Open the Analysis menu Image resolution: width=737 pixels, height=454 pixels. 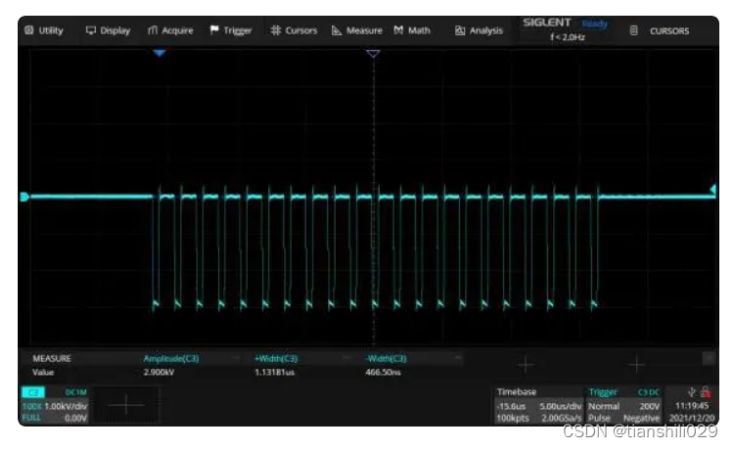point(478,31)
